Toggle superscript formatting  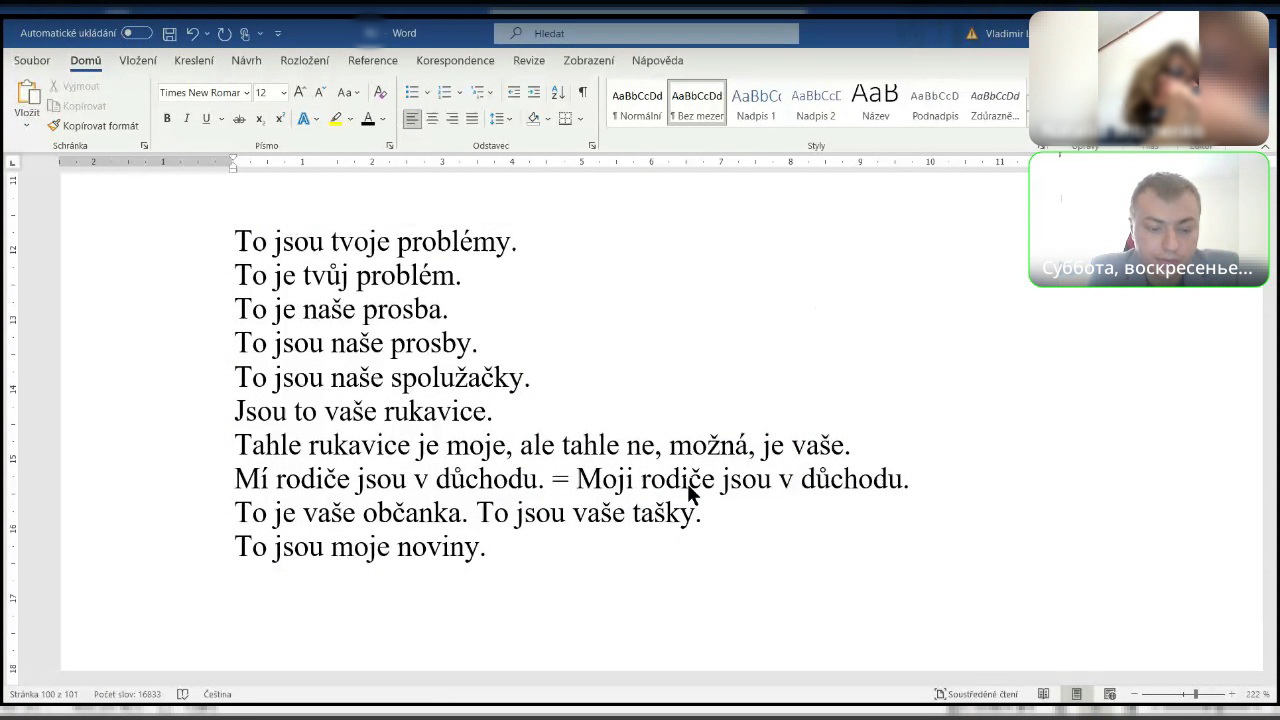279,119
